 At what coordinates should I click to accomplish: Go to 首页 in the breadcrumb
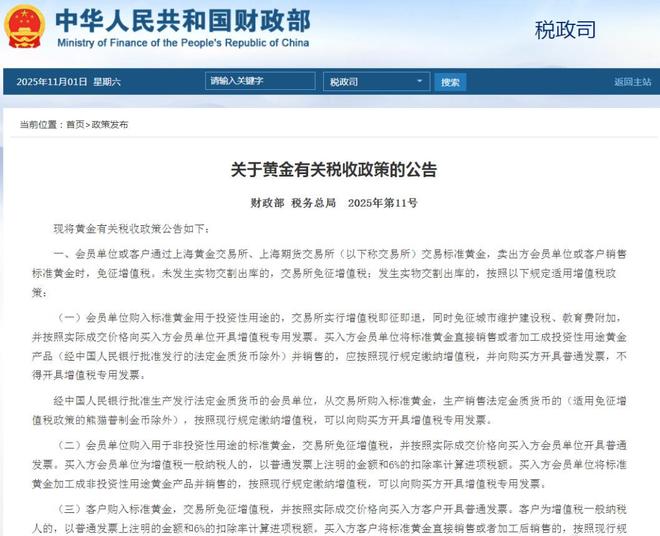tap(75, 124)
